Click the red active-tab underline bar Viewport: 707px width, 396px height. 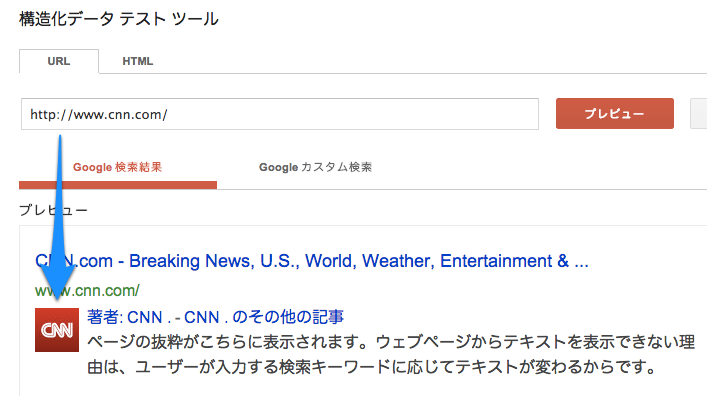pyautogui.click(x=118, y=185)
